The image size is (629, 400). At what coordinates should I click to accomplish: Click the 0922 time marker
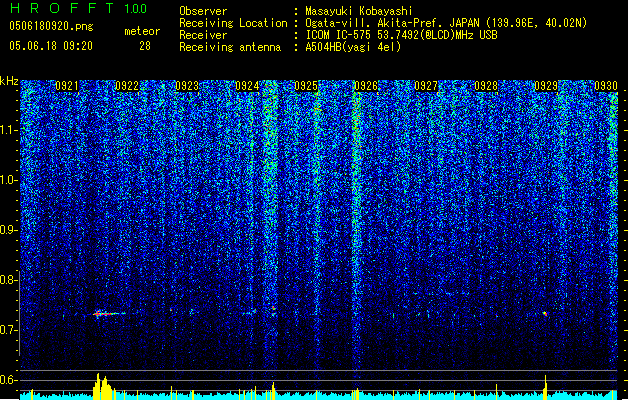pos(127,86)
